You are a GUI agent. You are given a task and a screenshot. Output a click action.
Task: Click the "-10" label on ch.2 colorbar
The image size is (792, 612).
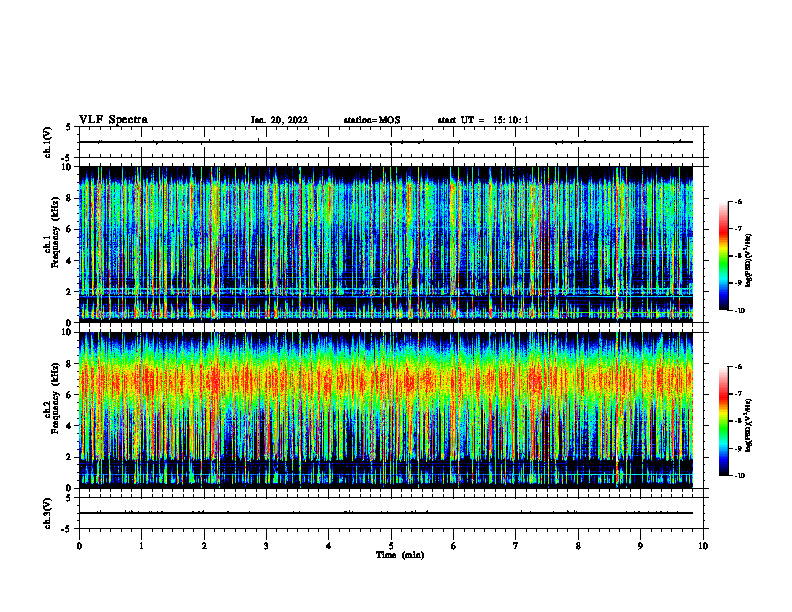(x=738, y=476)
